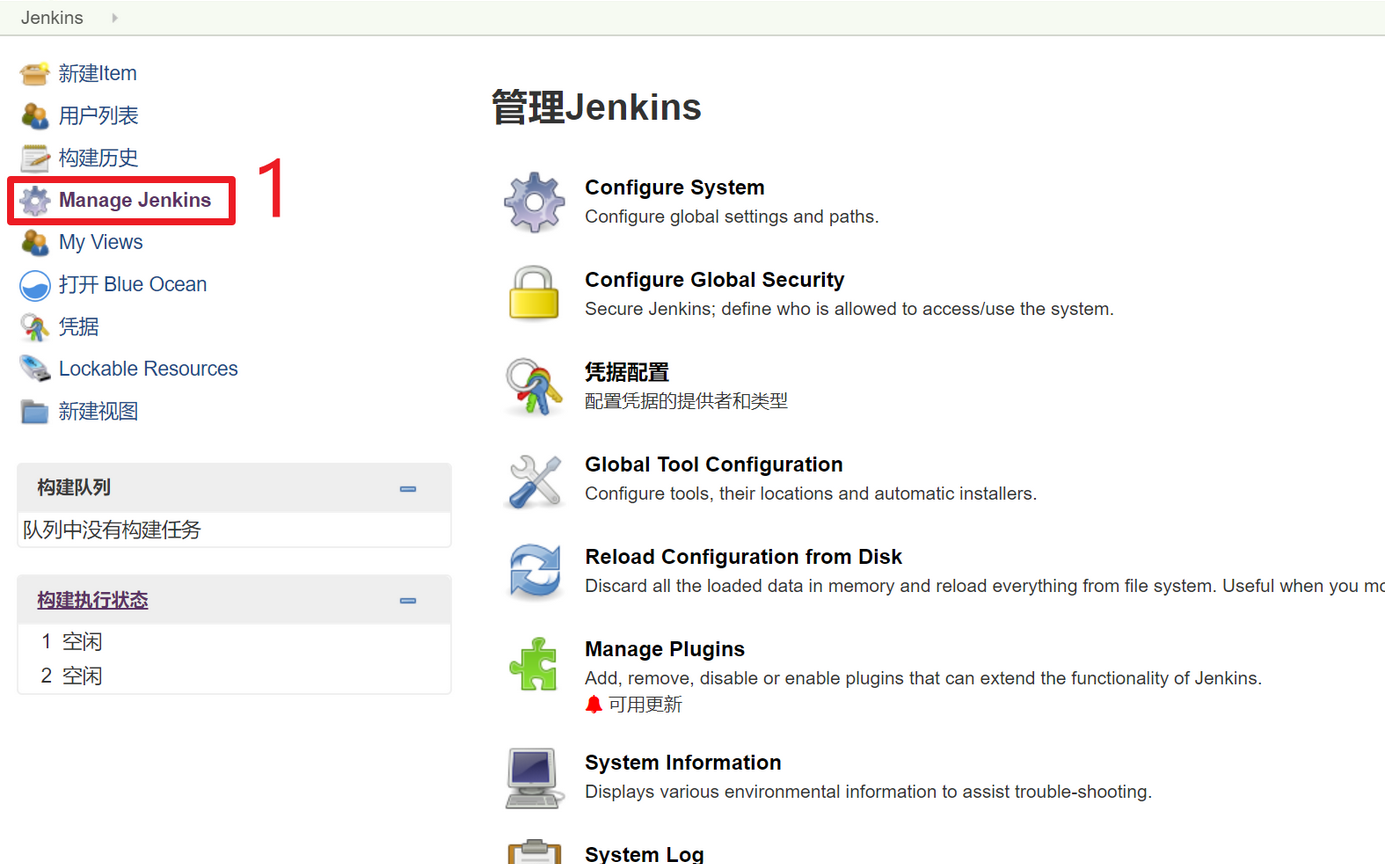The width and height of the screenshot is (1385, 864).
Task: Click the System Log clipboard icon
Action: click(x=535, y=852)
